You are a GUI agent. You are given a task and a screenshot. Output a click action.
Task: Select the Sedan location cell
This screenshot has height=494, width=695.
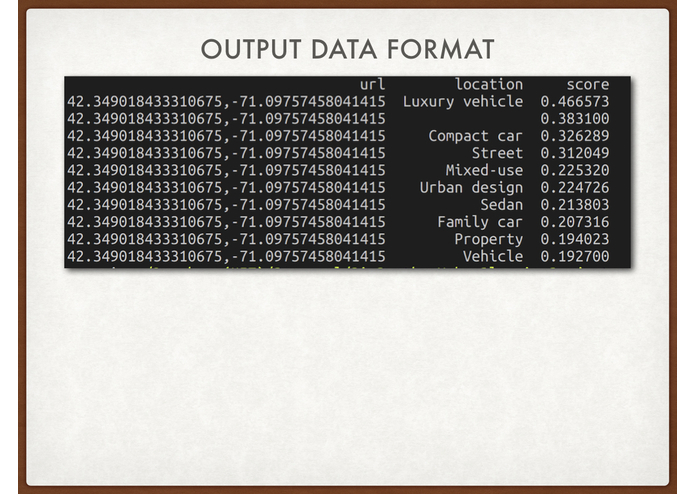coord(502,205)
